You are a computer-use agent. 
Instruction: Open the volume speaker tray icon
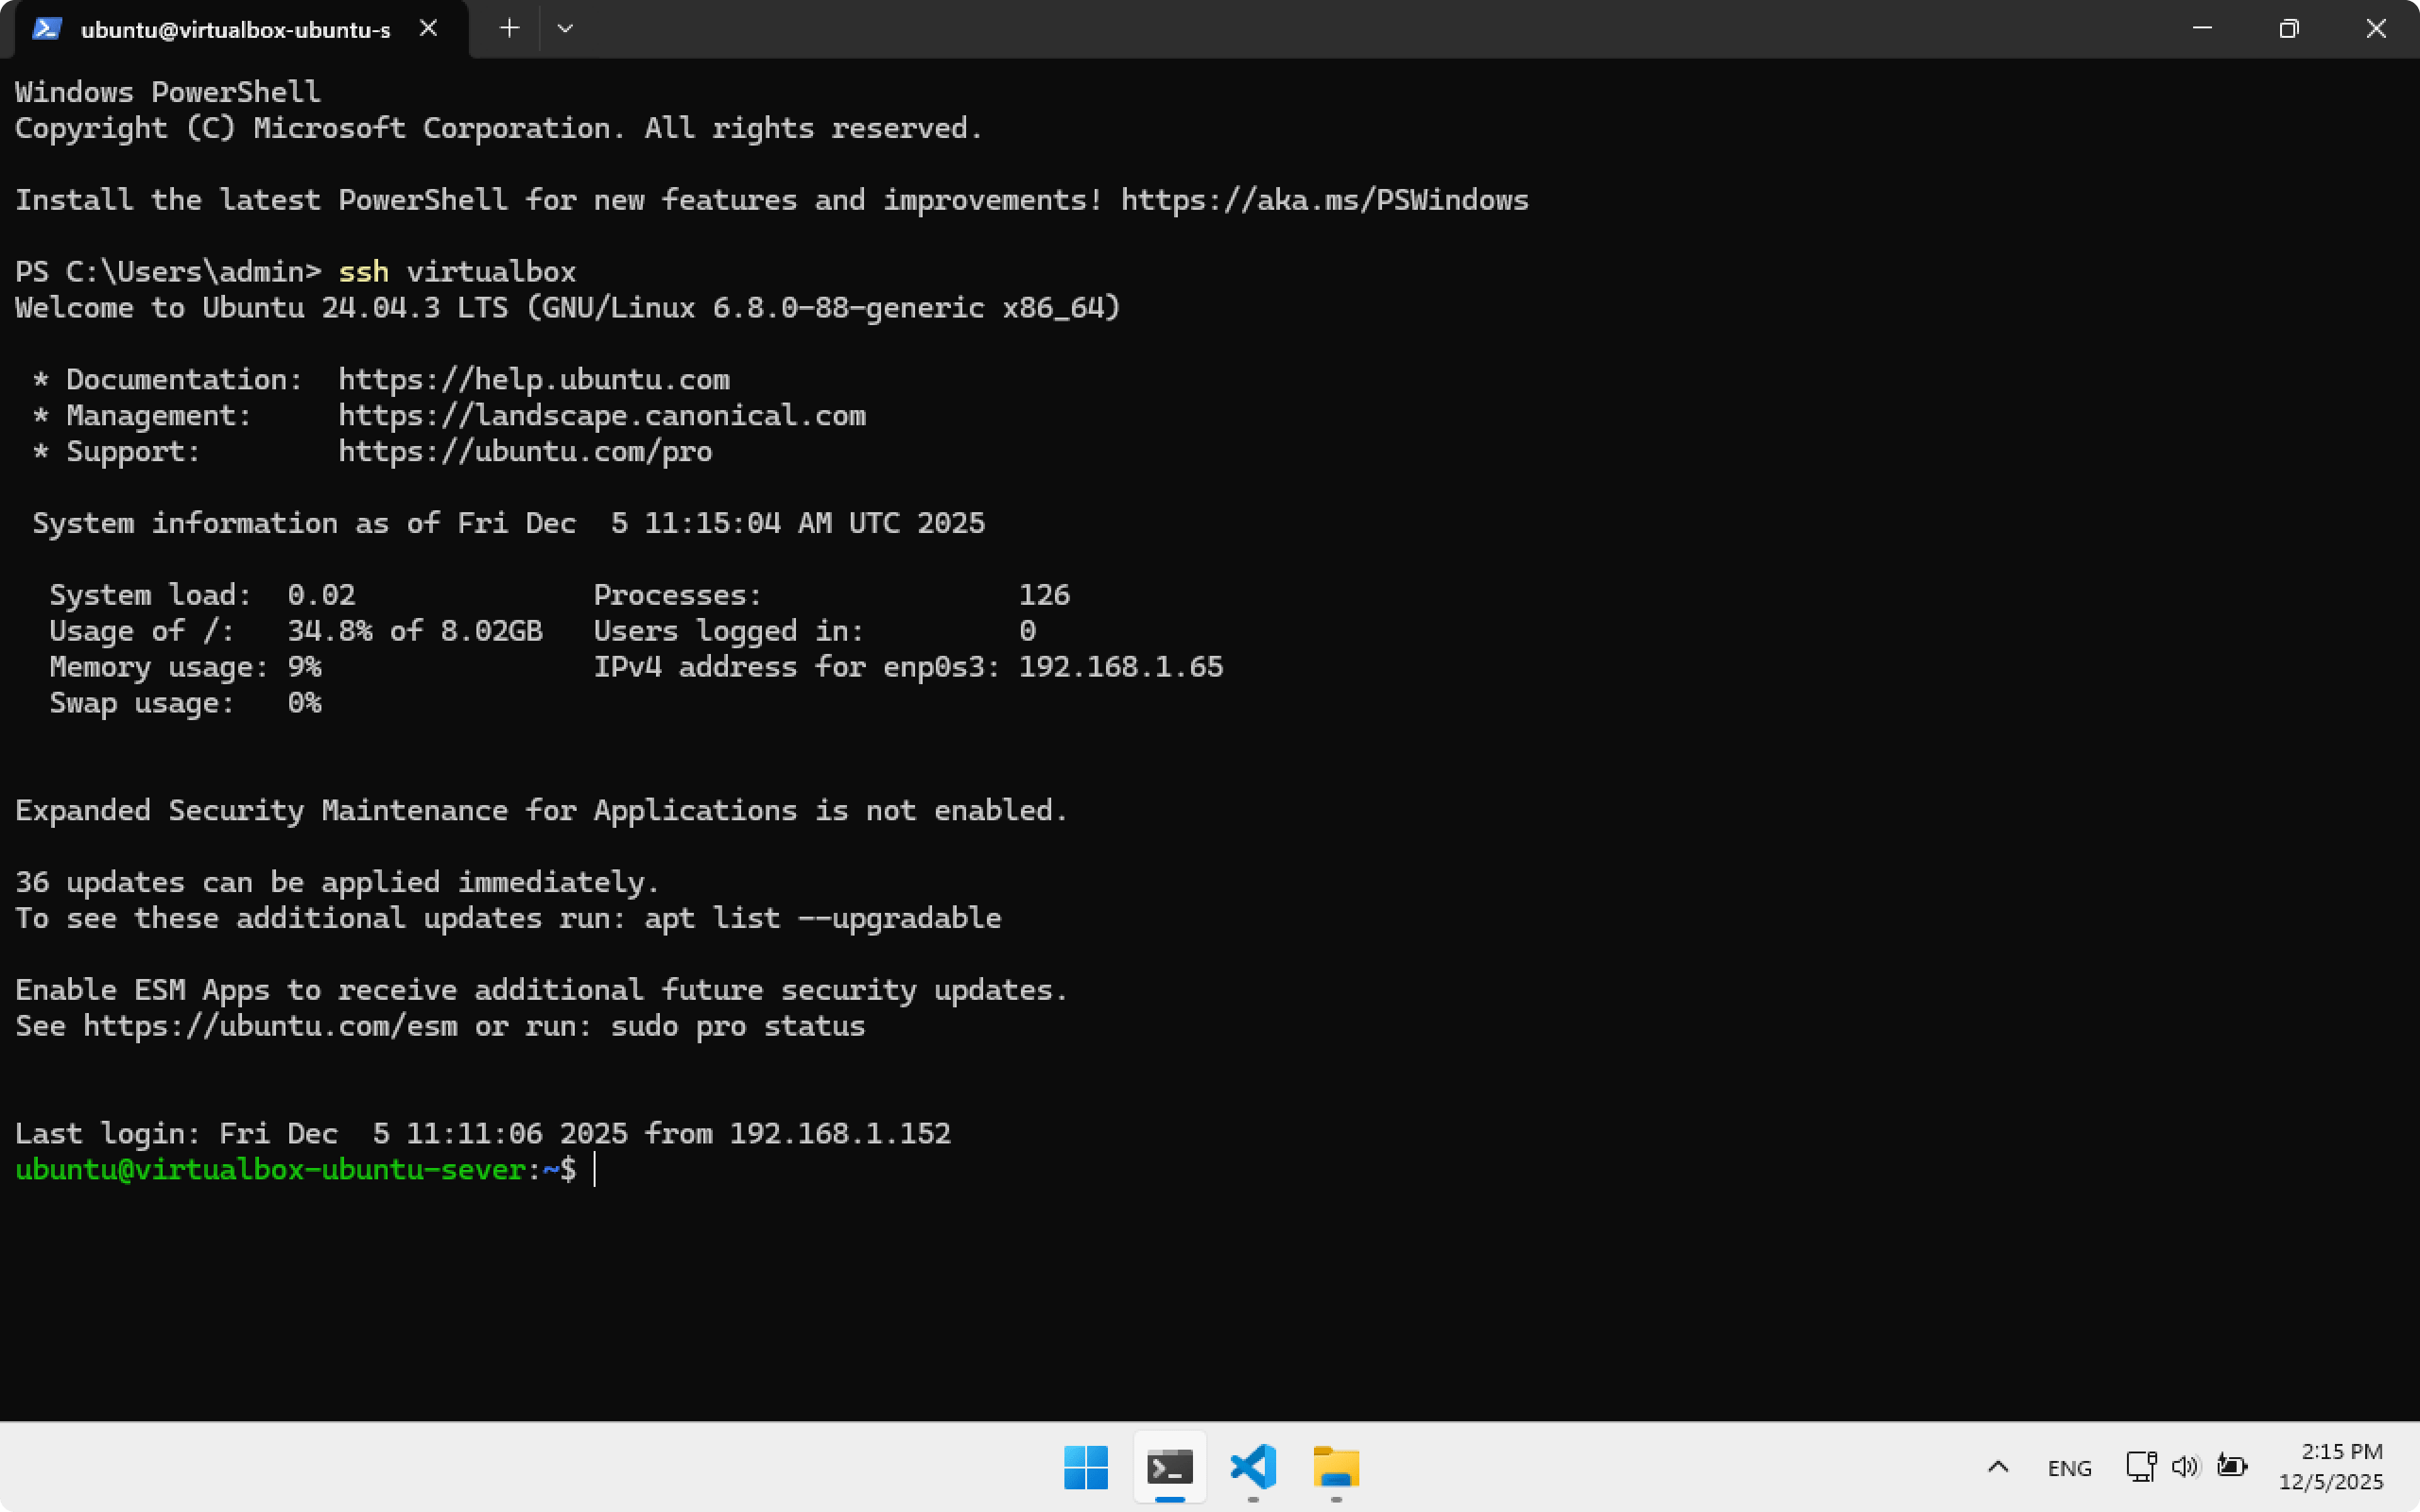coord(2185,1466)
